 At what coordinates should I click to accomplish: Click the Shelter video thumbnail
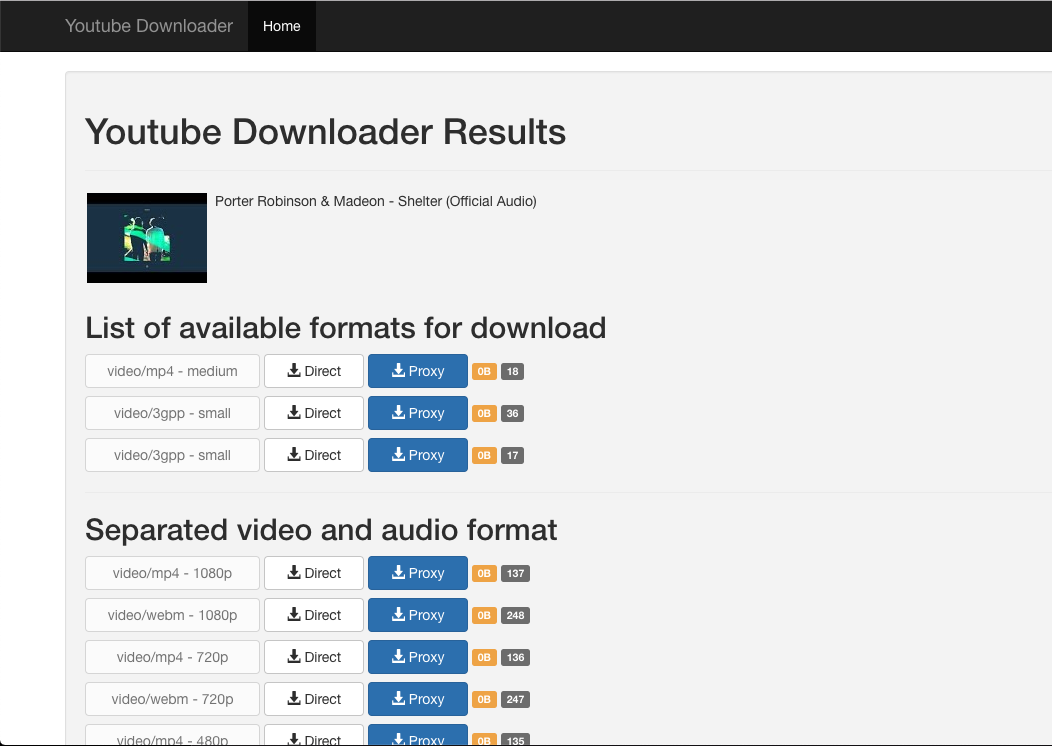point(147,237)
